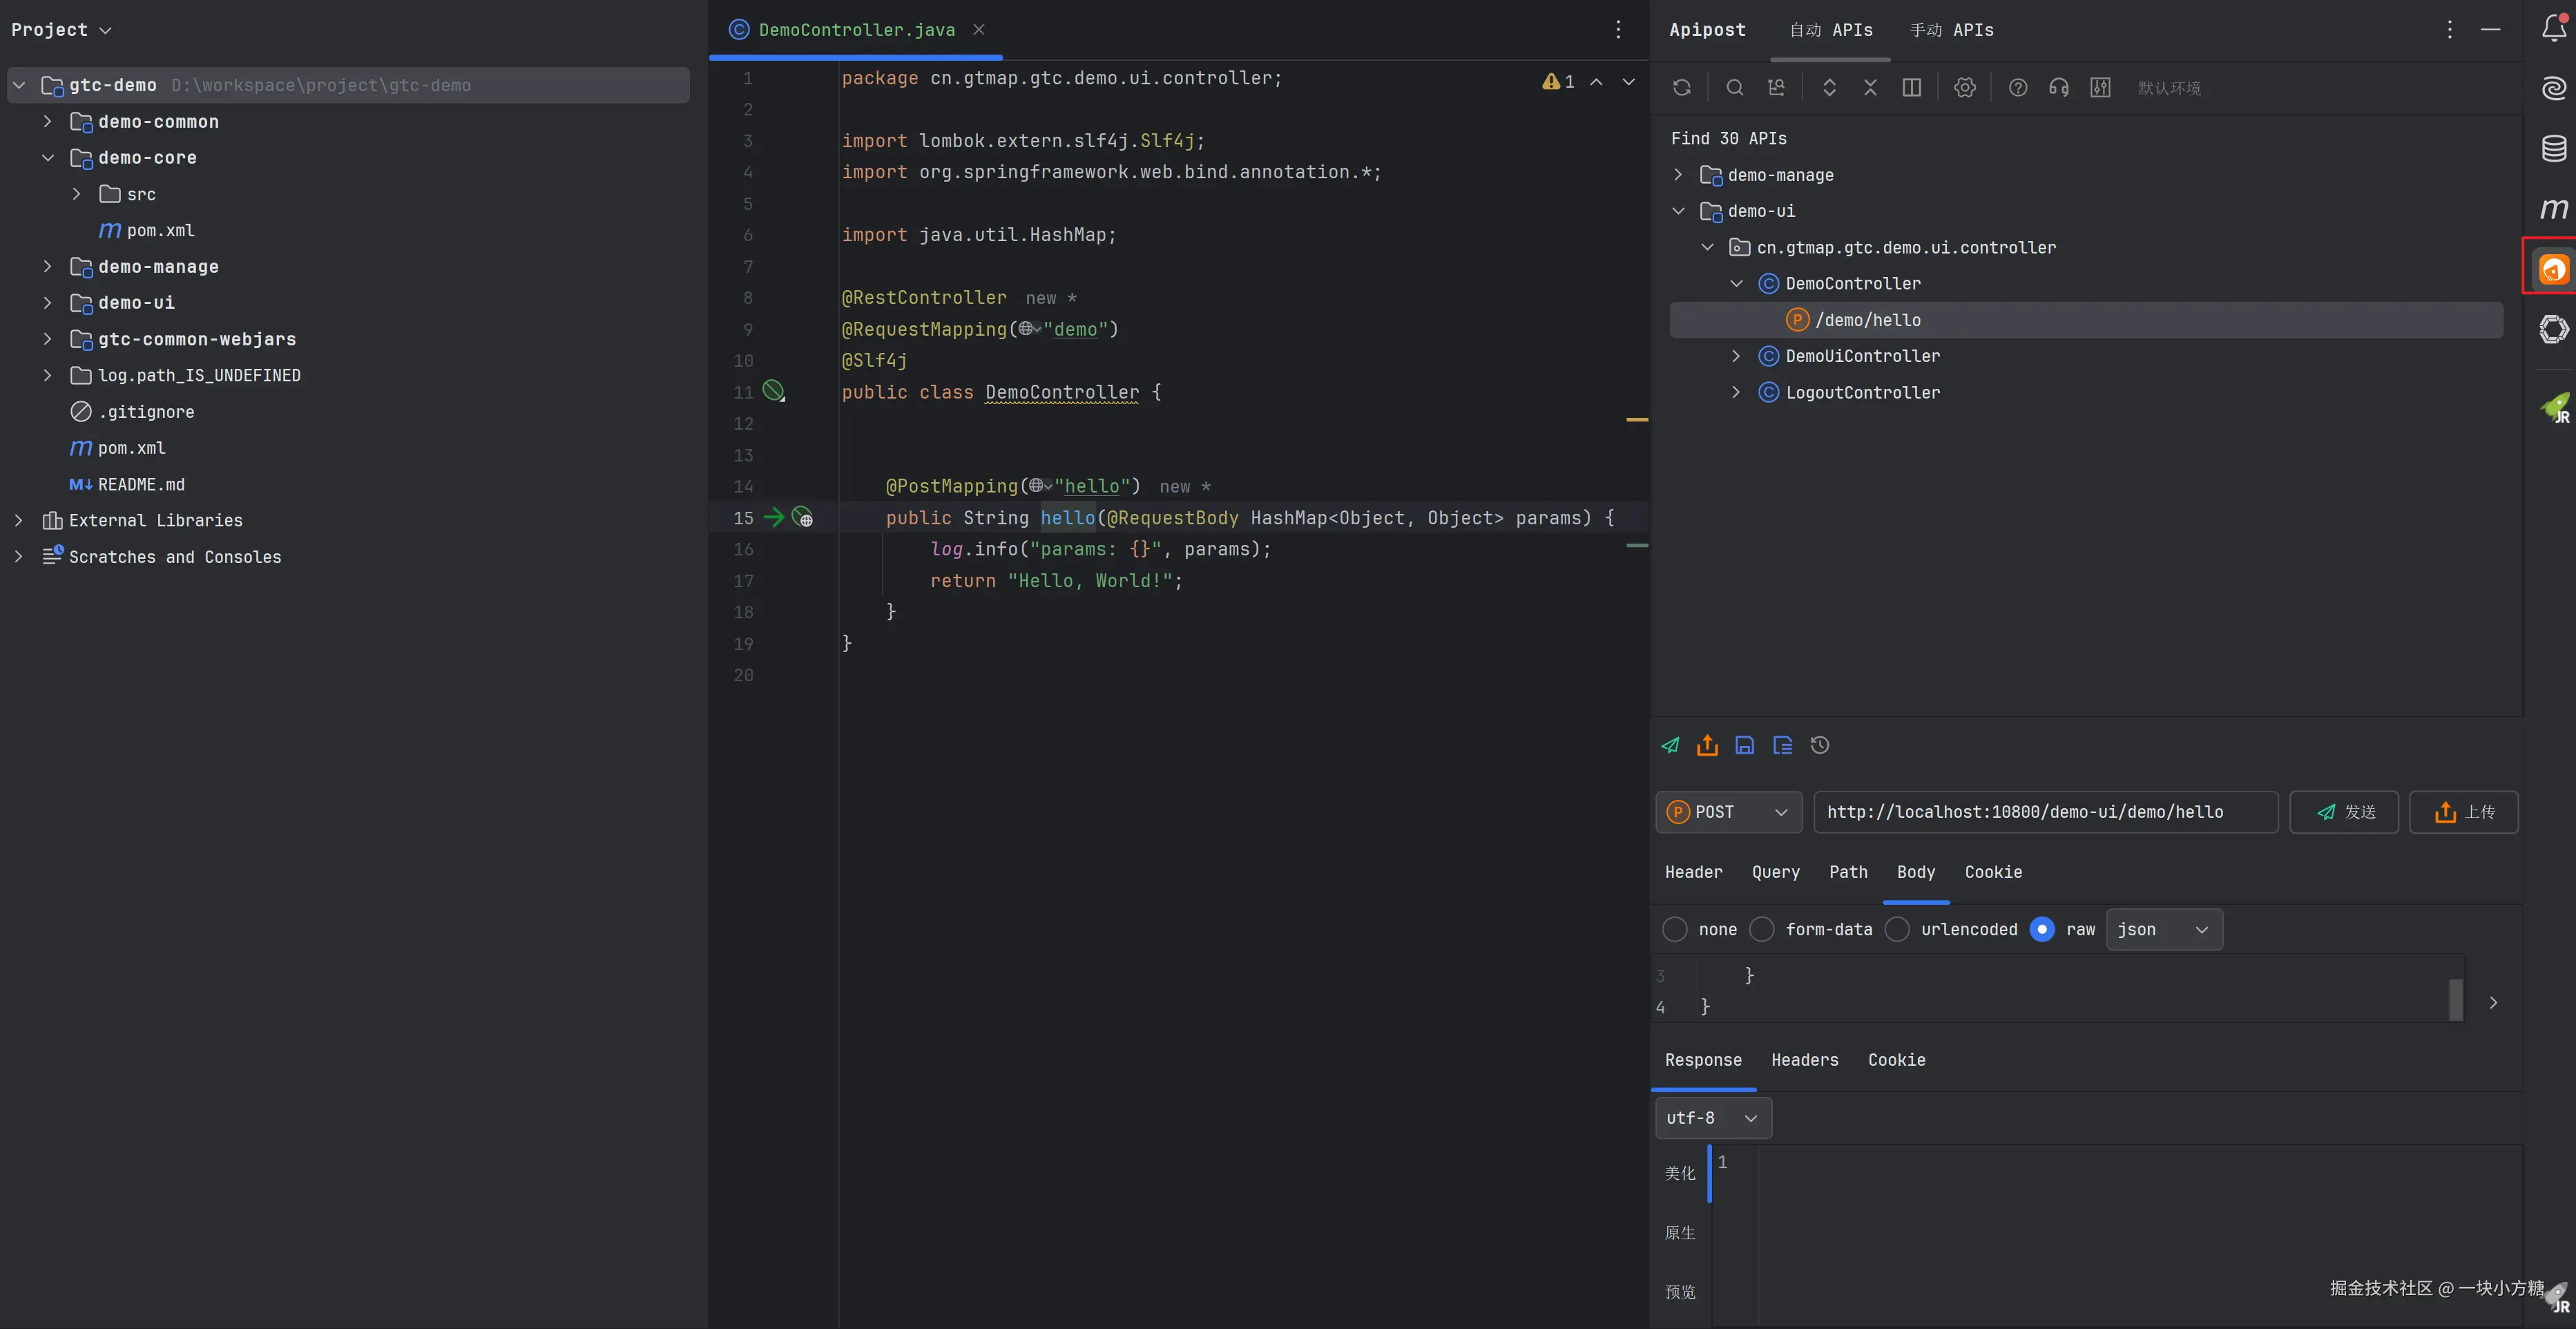This screenshot has width=2576, height=1329.
Task: Open the Apipost settings gear icon
Action: (1965, 88)
